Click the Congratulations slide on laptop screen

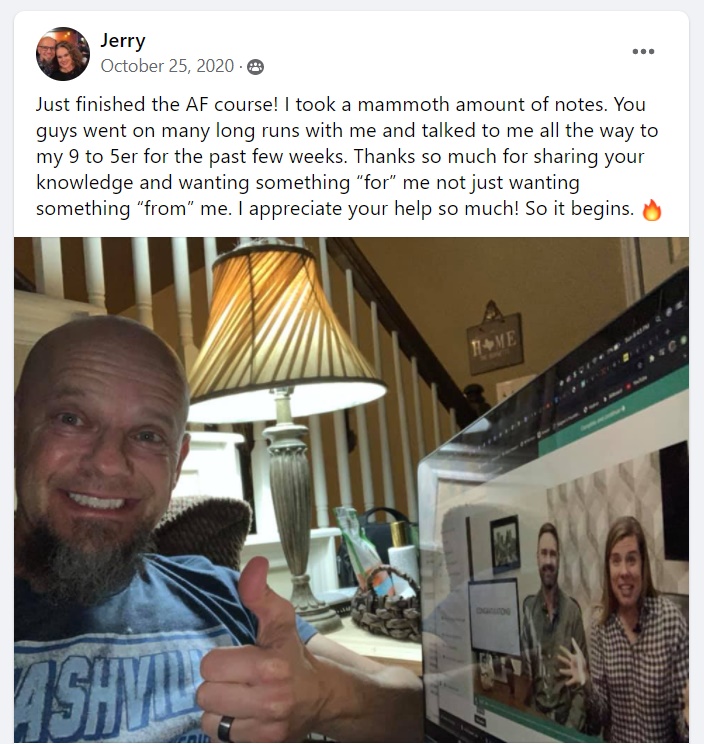(494, 616)
